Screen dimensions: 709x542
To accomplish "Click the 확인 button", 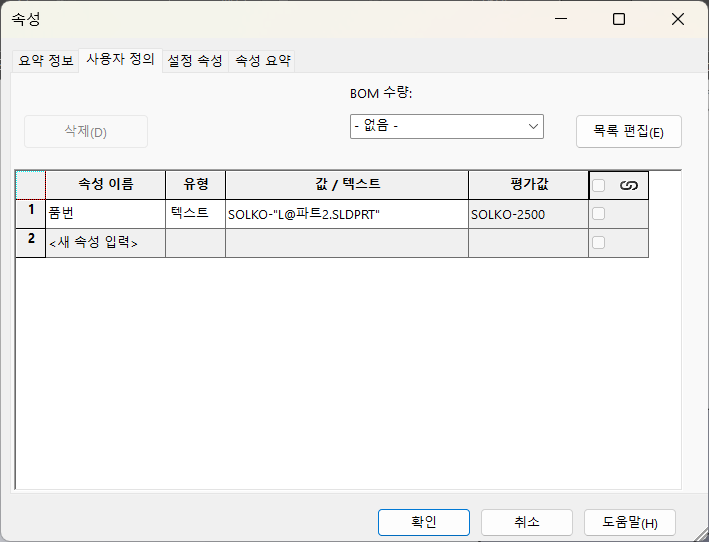I will pyautogui.click(x=424, y=522).
